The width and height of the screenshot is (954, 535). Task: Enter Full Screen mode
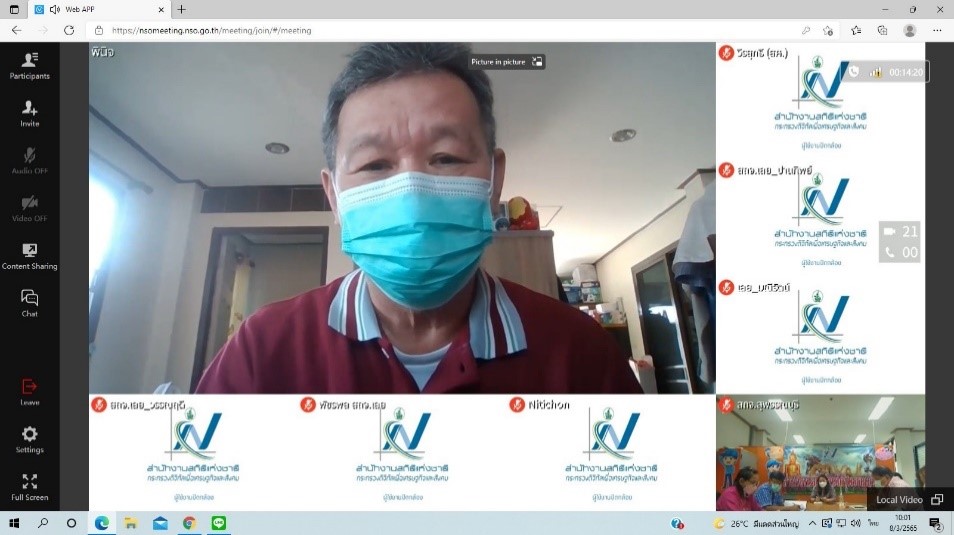point(29,487)
